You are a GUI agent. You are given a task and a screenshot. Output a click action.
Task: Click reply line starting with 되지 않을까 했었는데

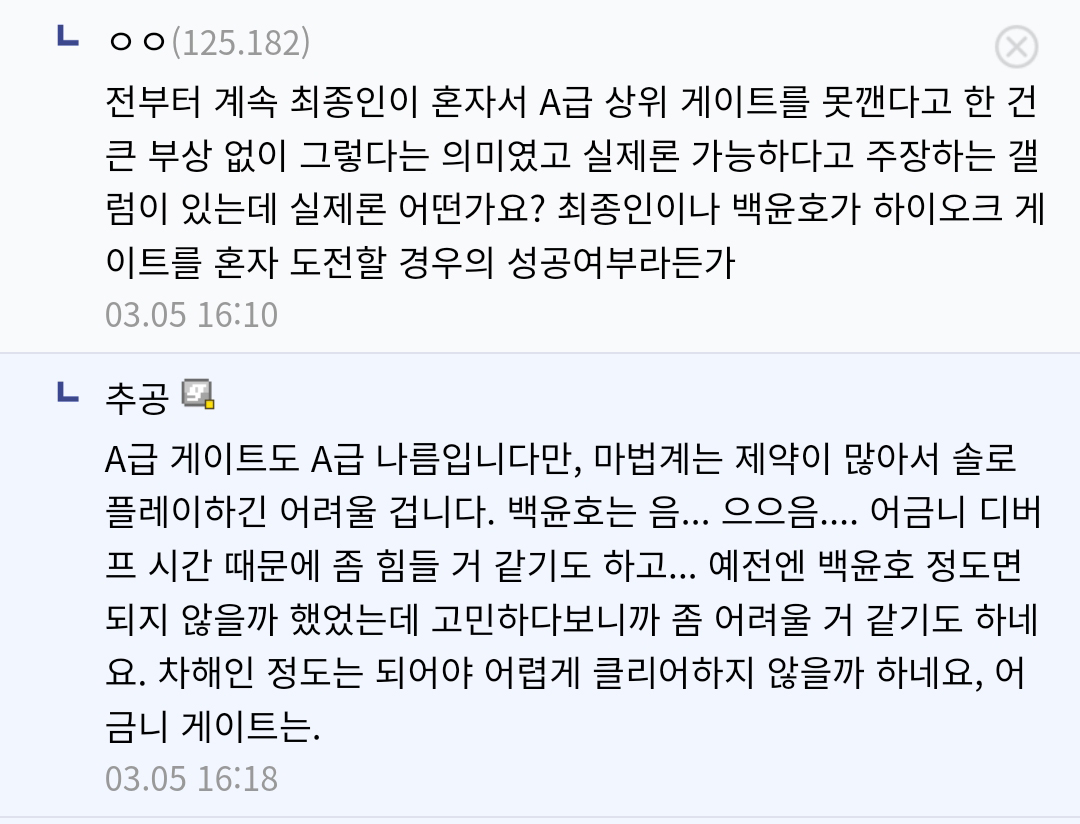(x=572, y=621)
